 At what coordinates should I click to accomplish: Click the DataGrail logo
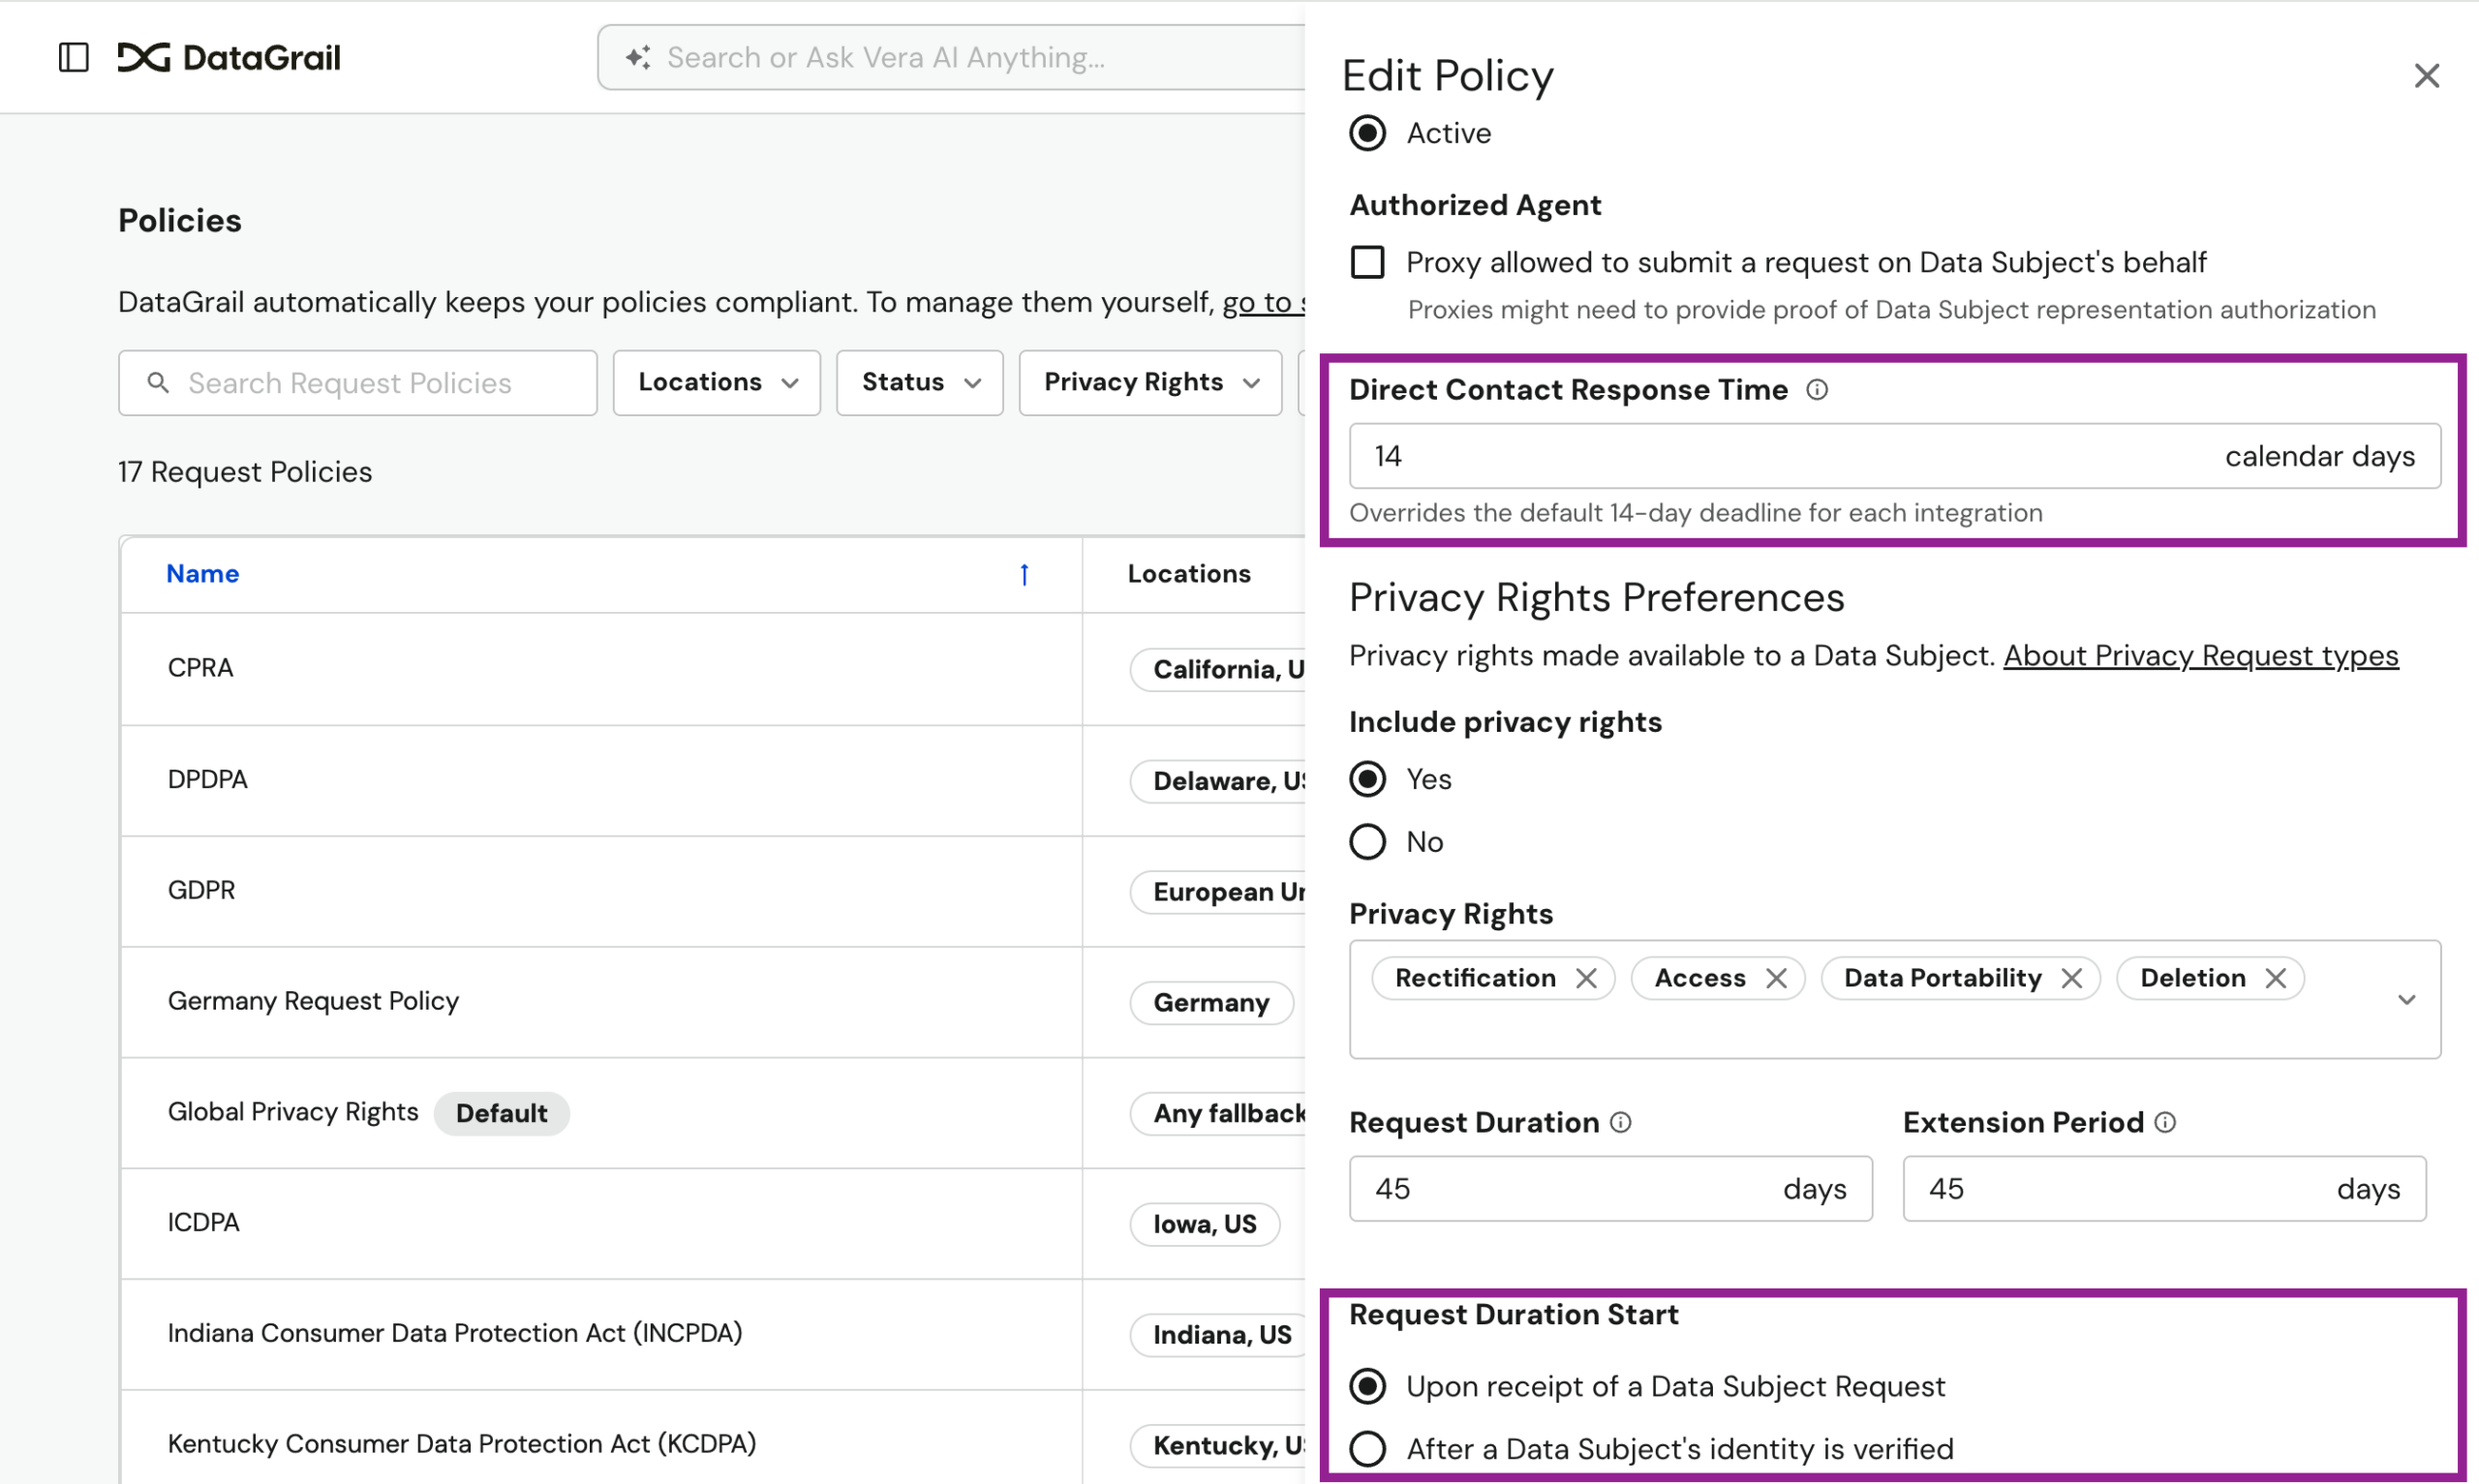pyautogui.click(x=229, y=57)
